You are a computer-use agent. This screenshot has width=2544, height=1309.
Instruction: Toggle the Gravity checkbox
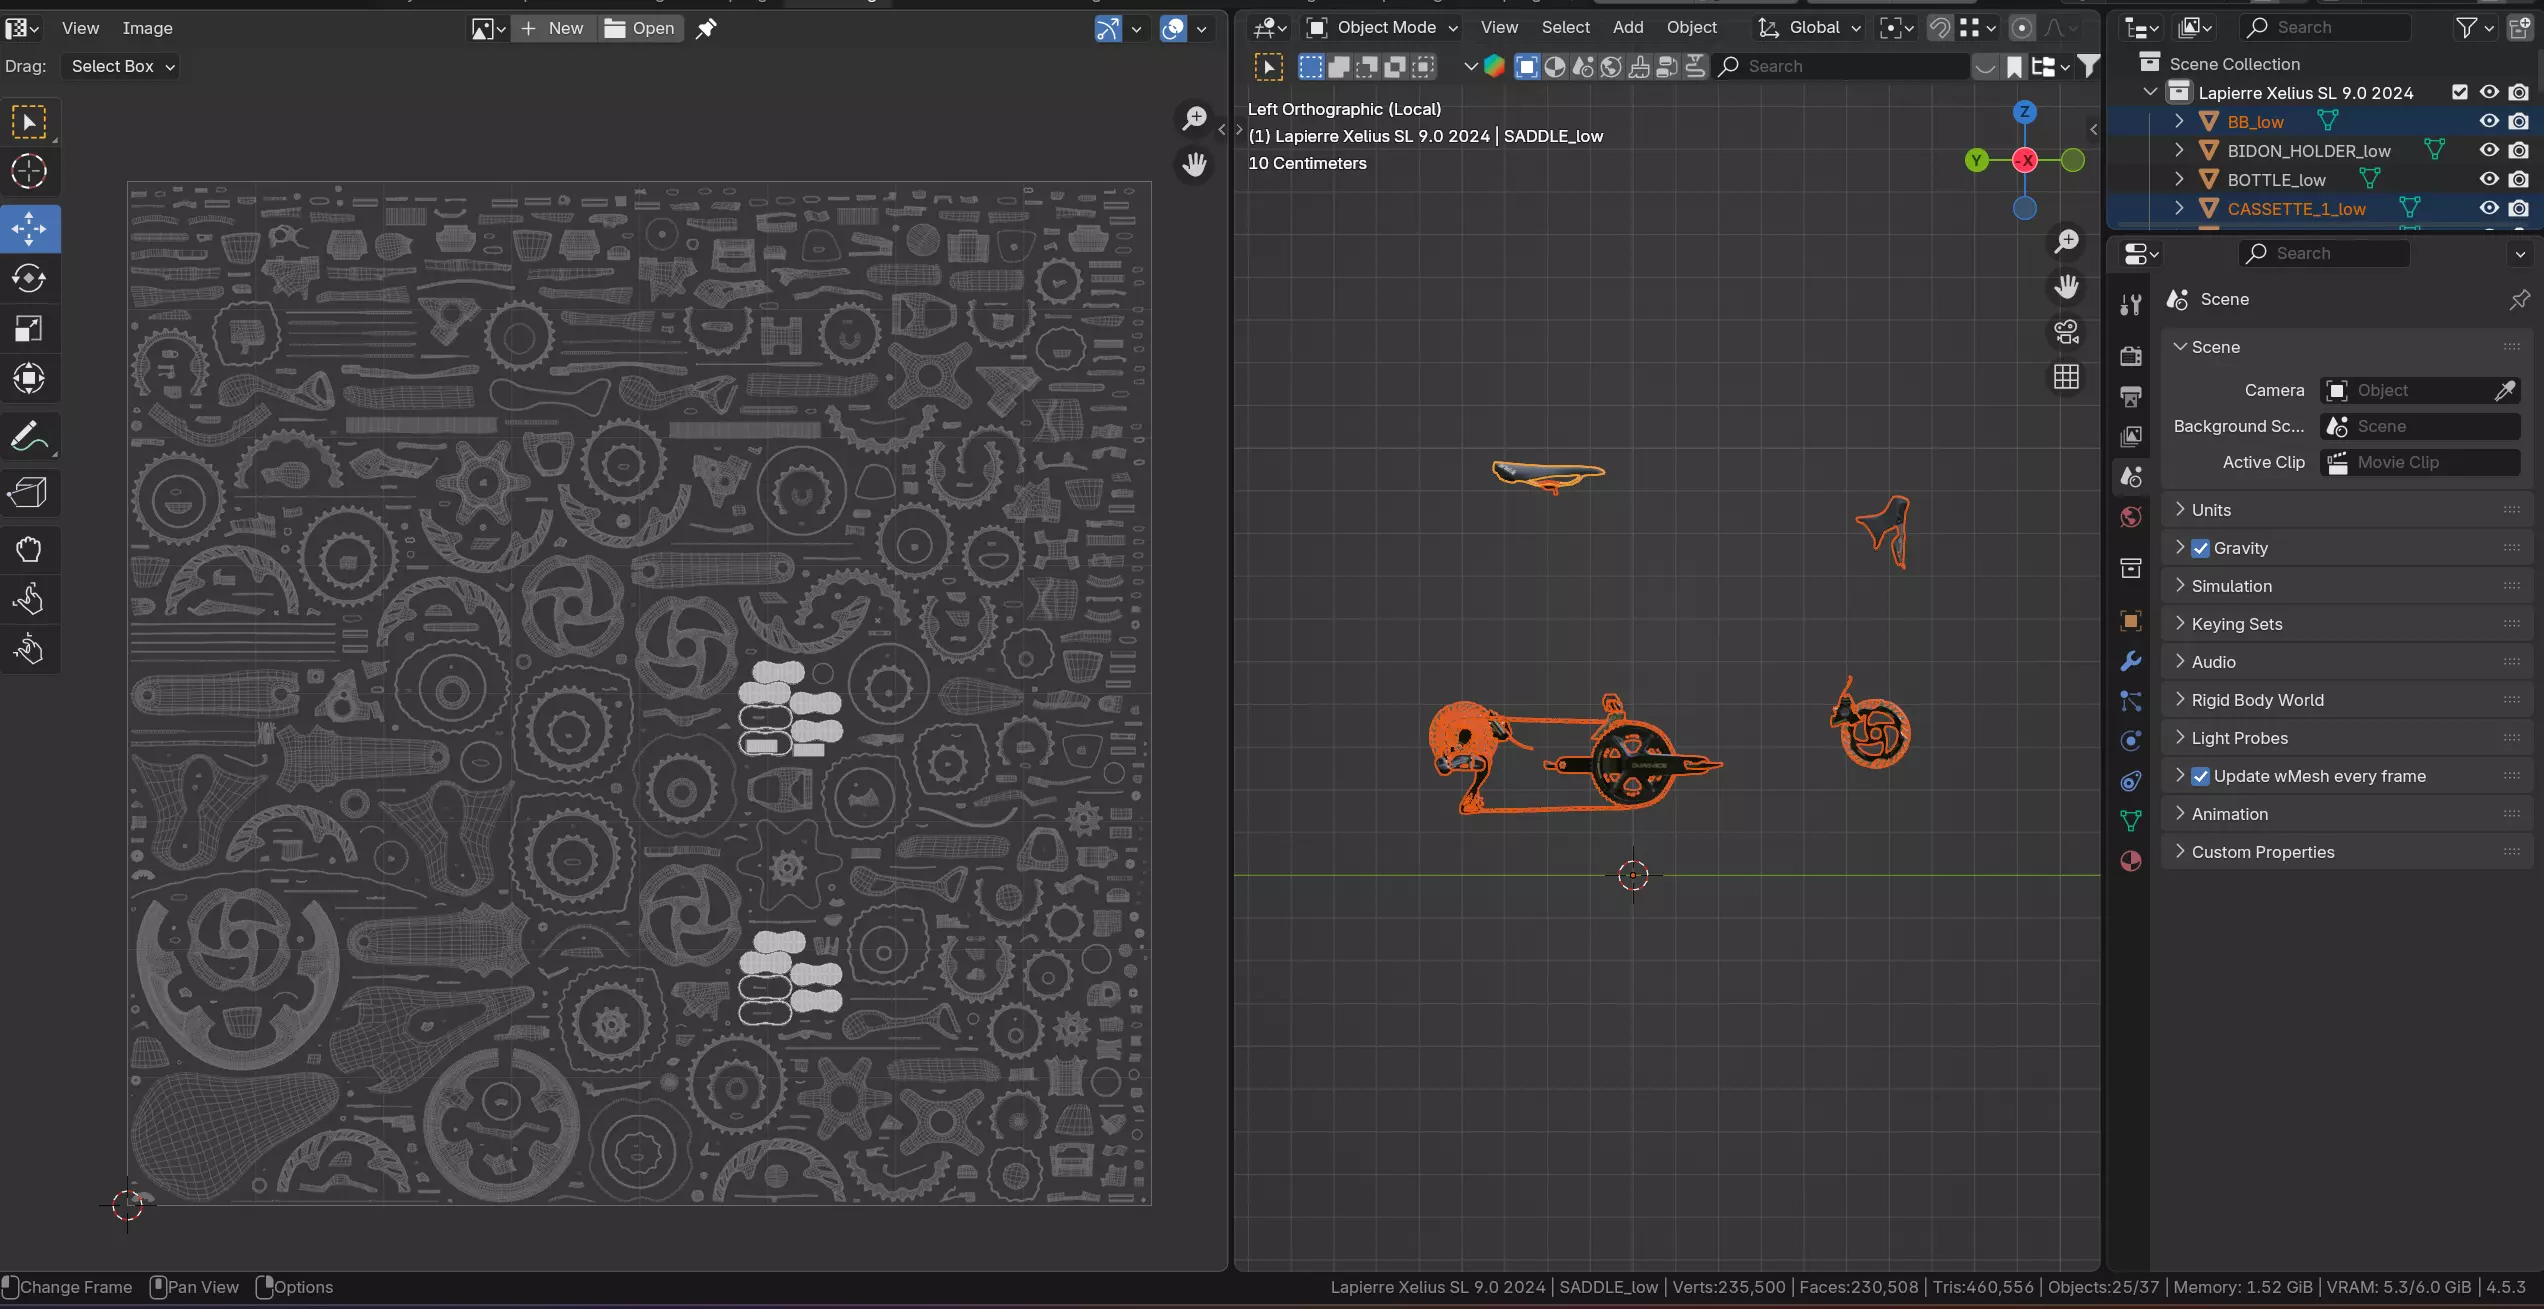click(2200, 548)
